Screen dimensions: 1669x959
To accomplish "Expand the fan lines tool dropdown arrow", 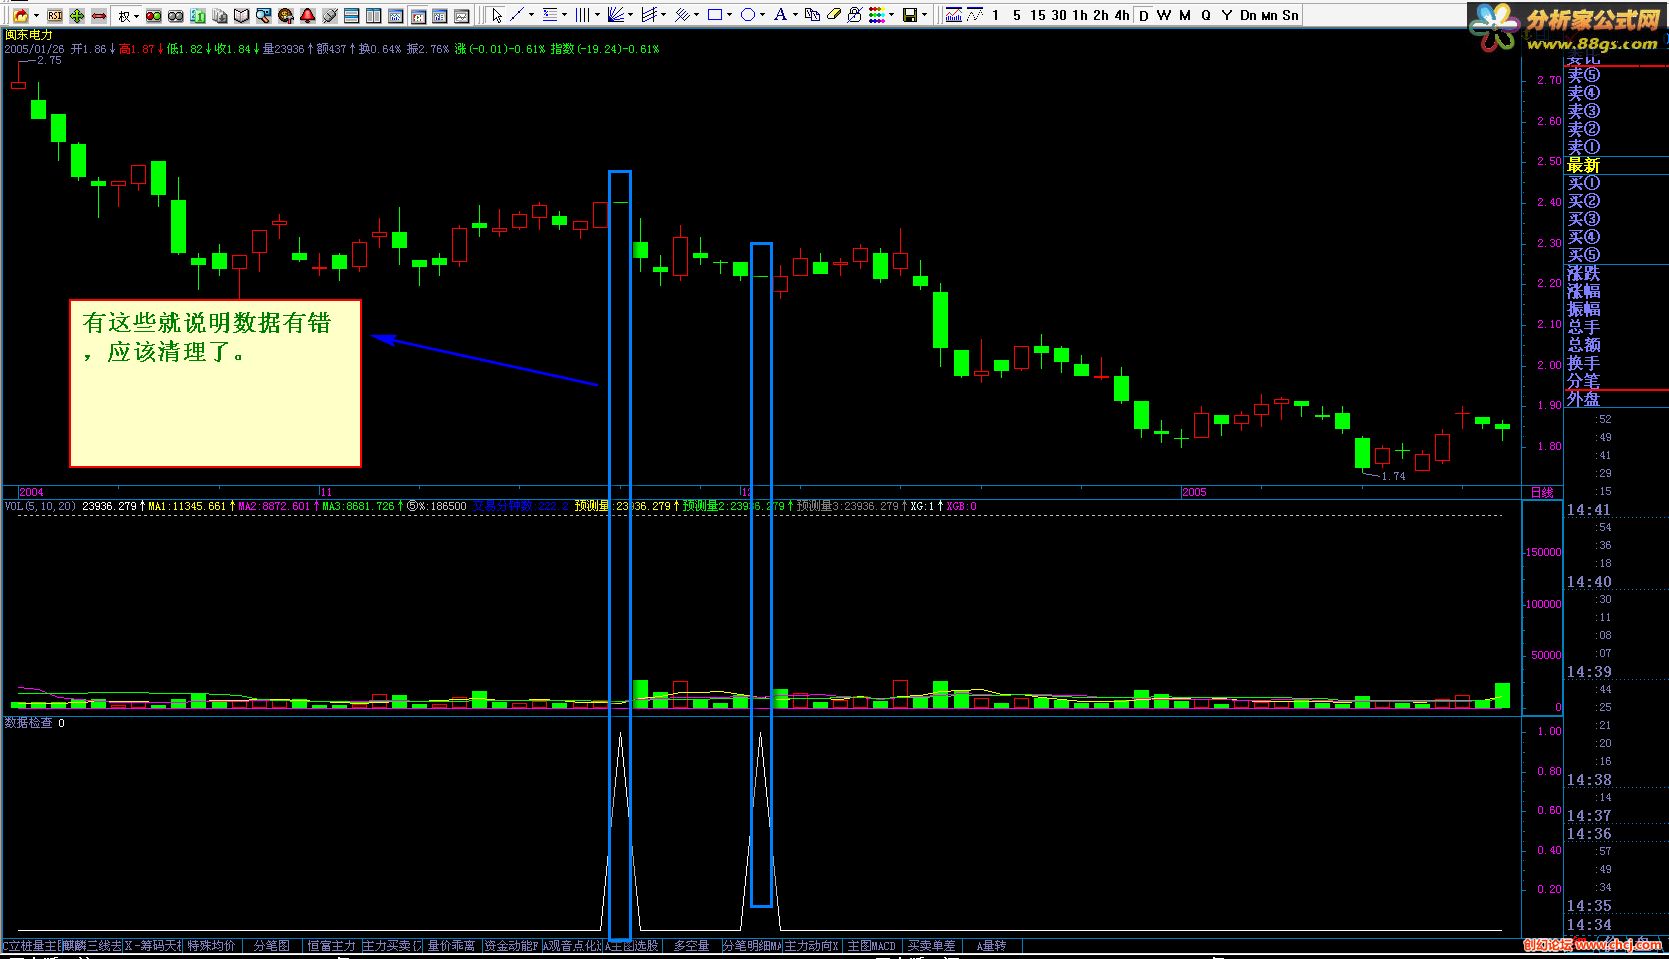I will pos(630,15).
